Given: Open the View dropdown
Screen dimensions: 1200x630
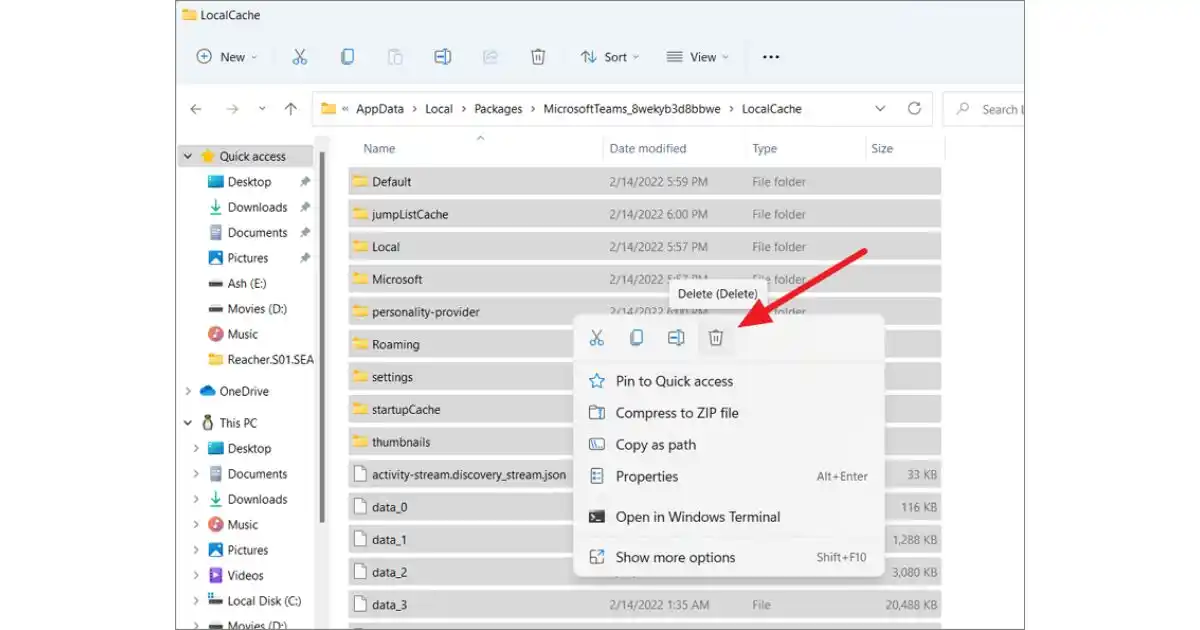Looking at the screenshot, I should pyautogui.click(x=697, y=57).
